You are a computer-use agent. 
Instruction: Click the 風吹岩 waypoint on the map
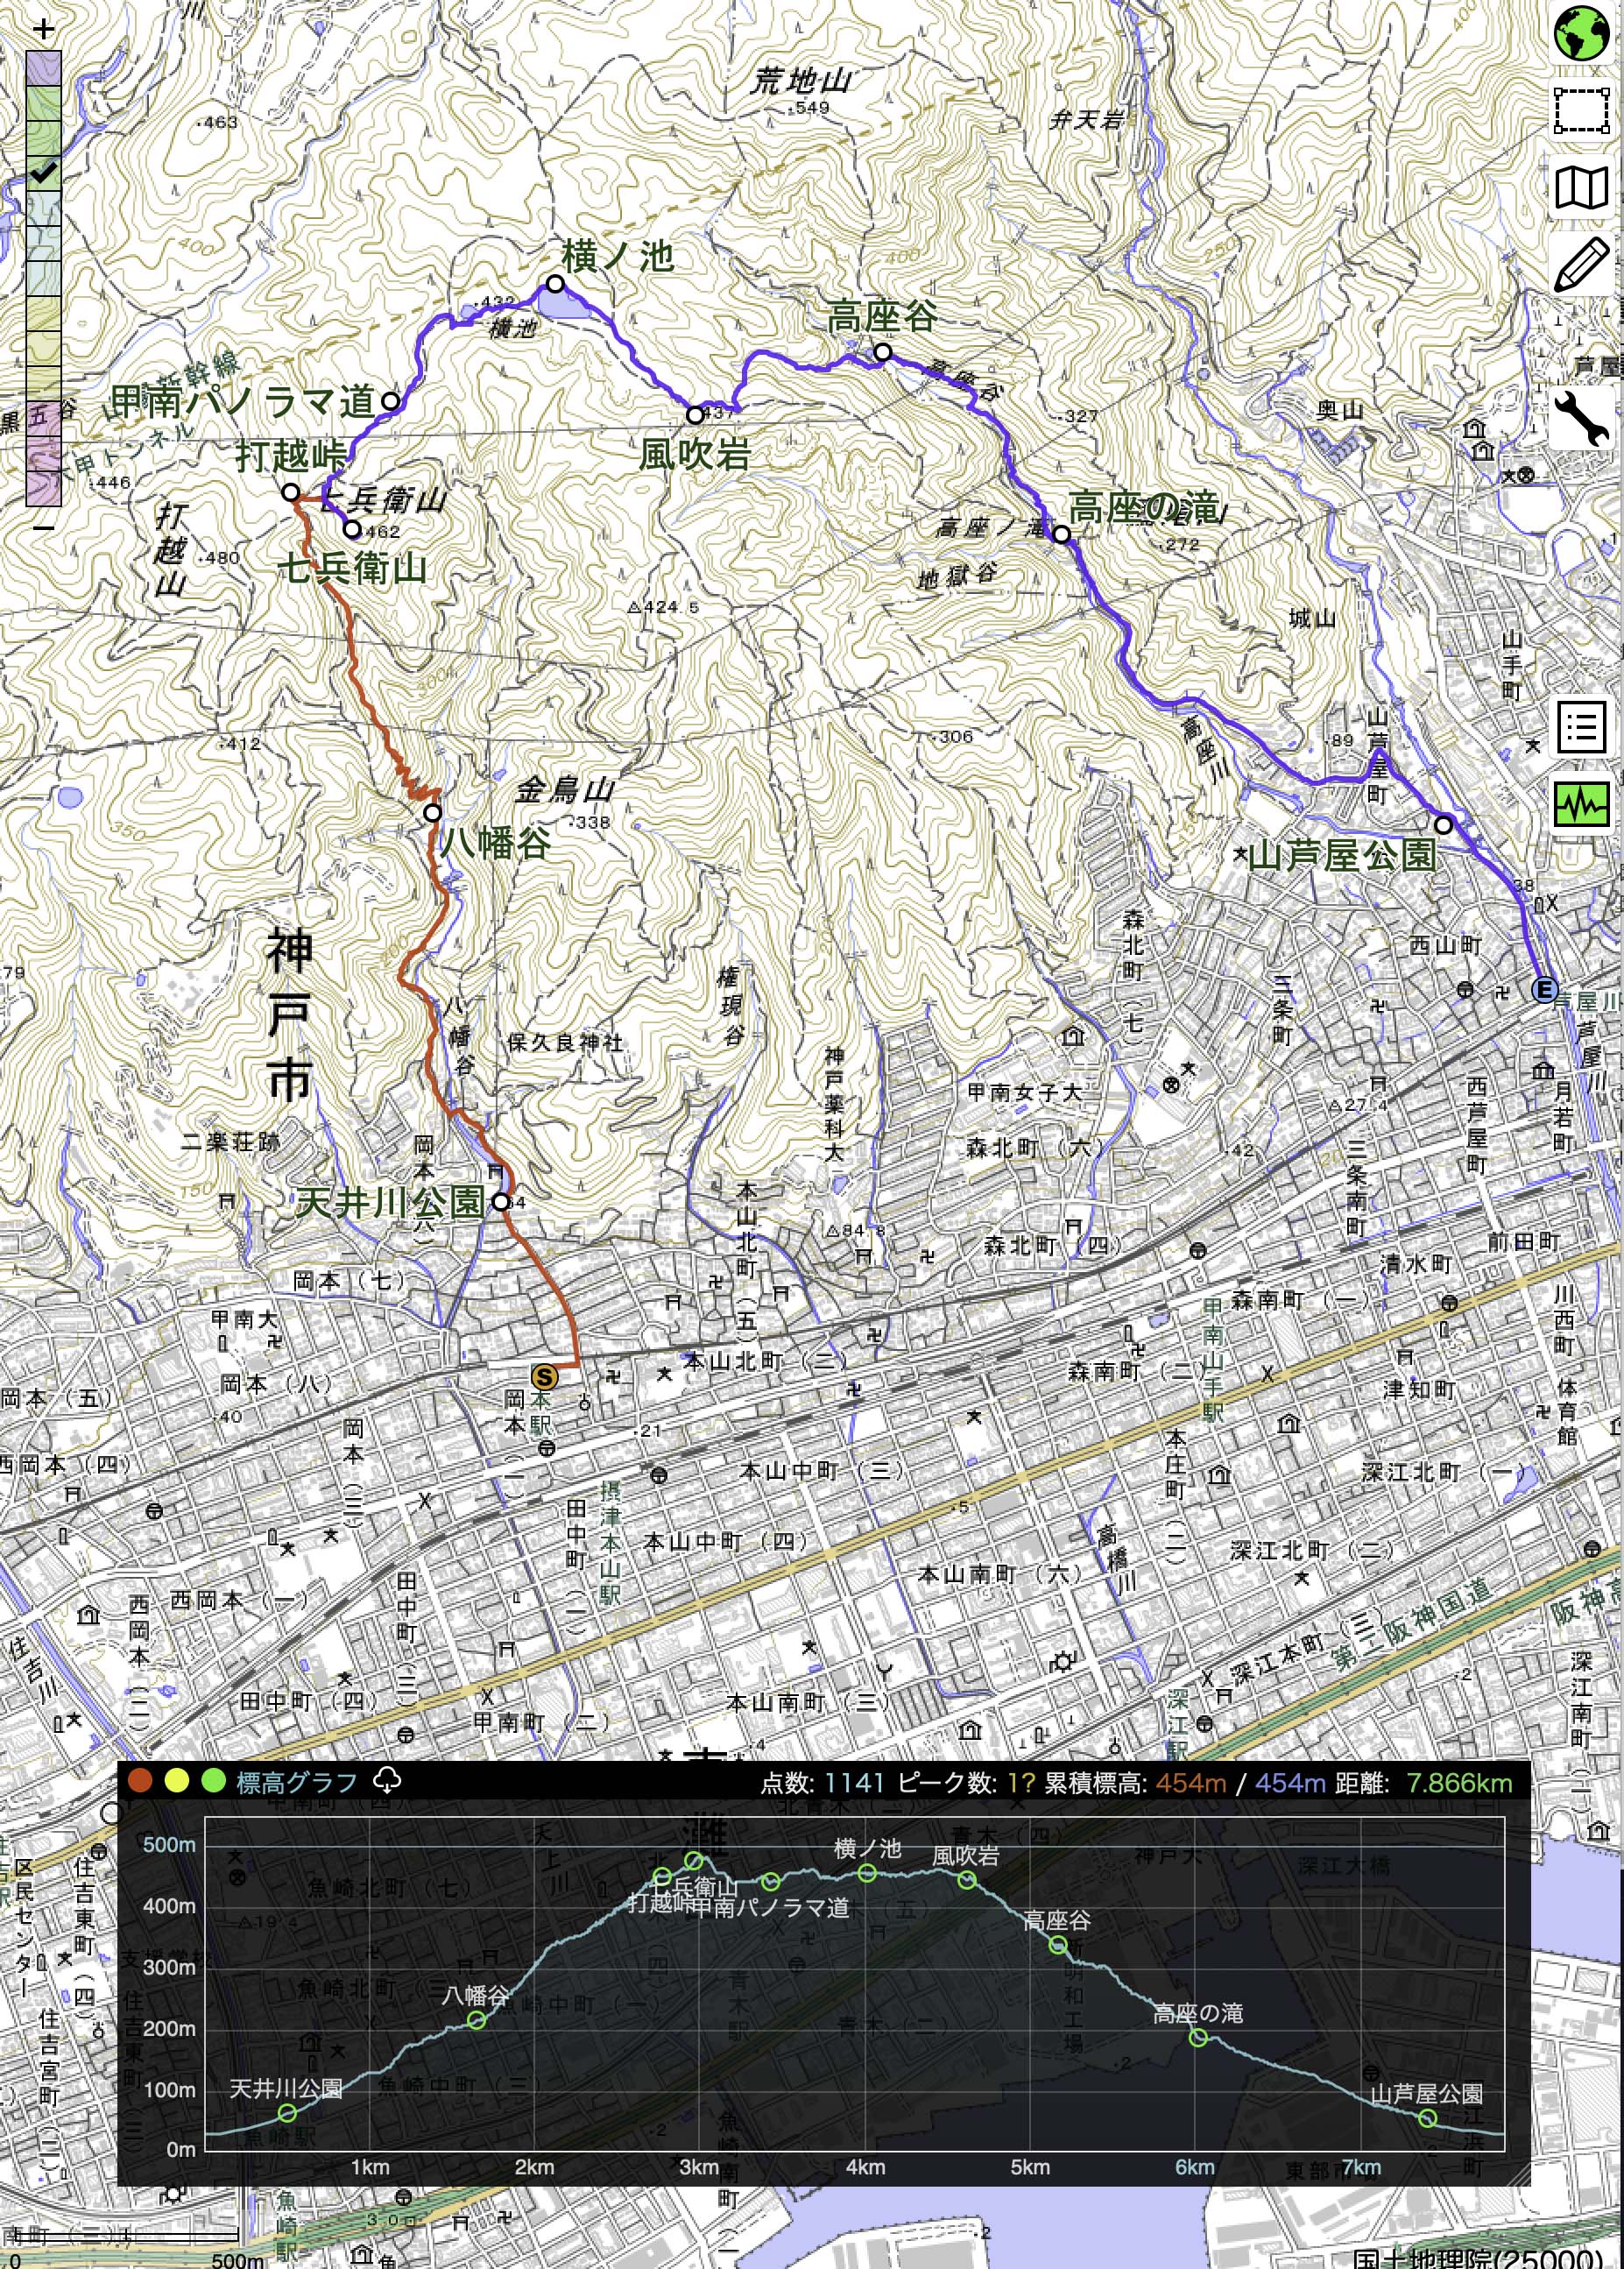pyautogui.click(x=695, y=415)
